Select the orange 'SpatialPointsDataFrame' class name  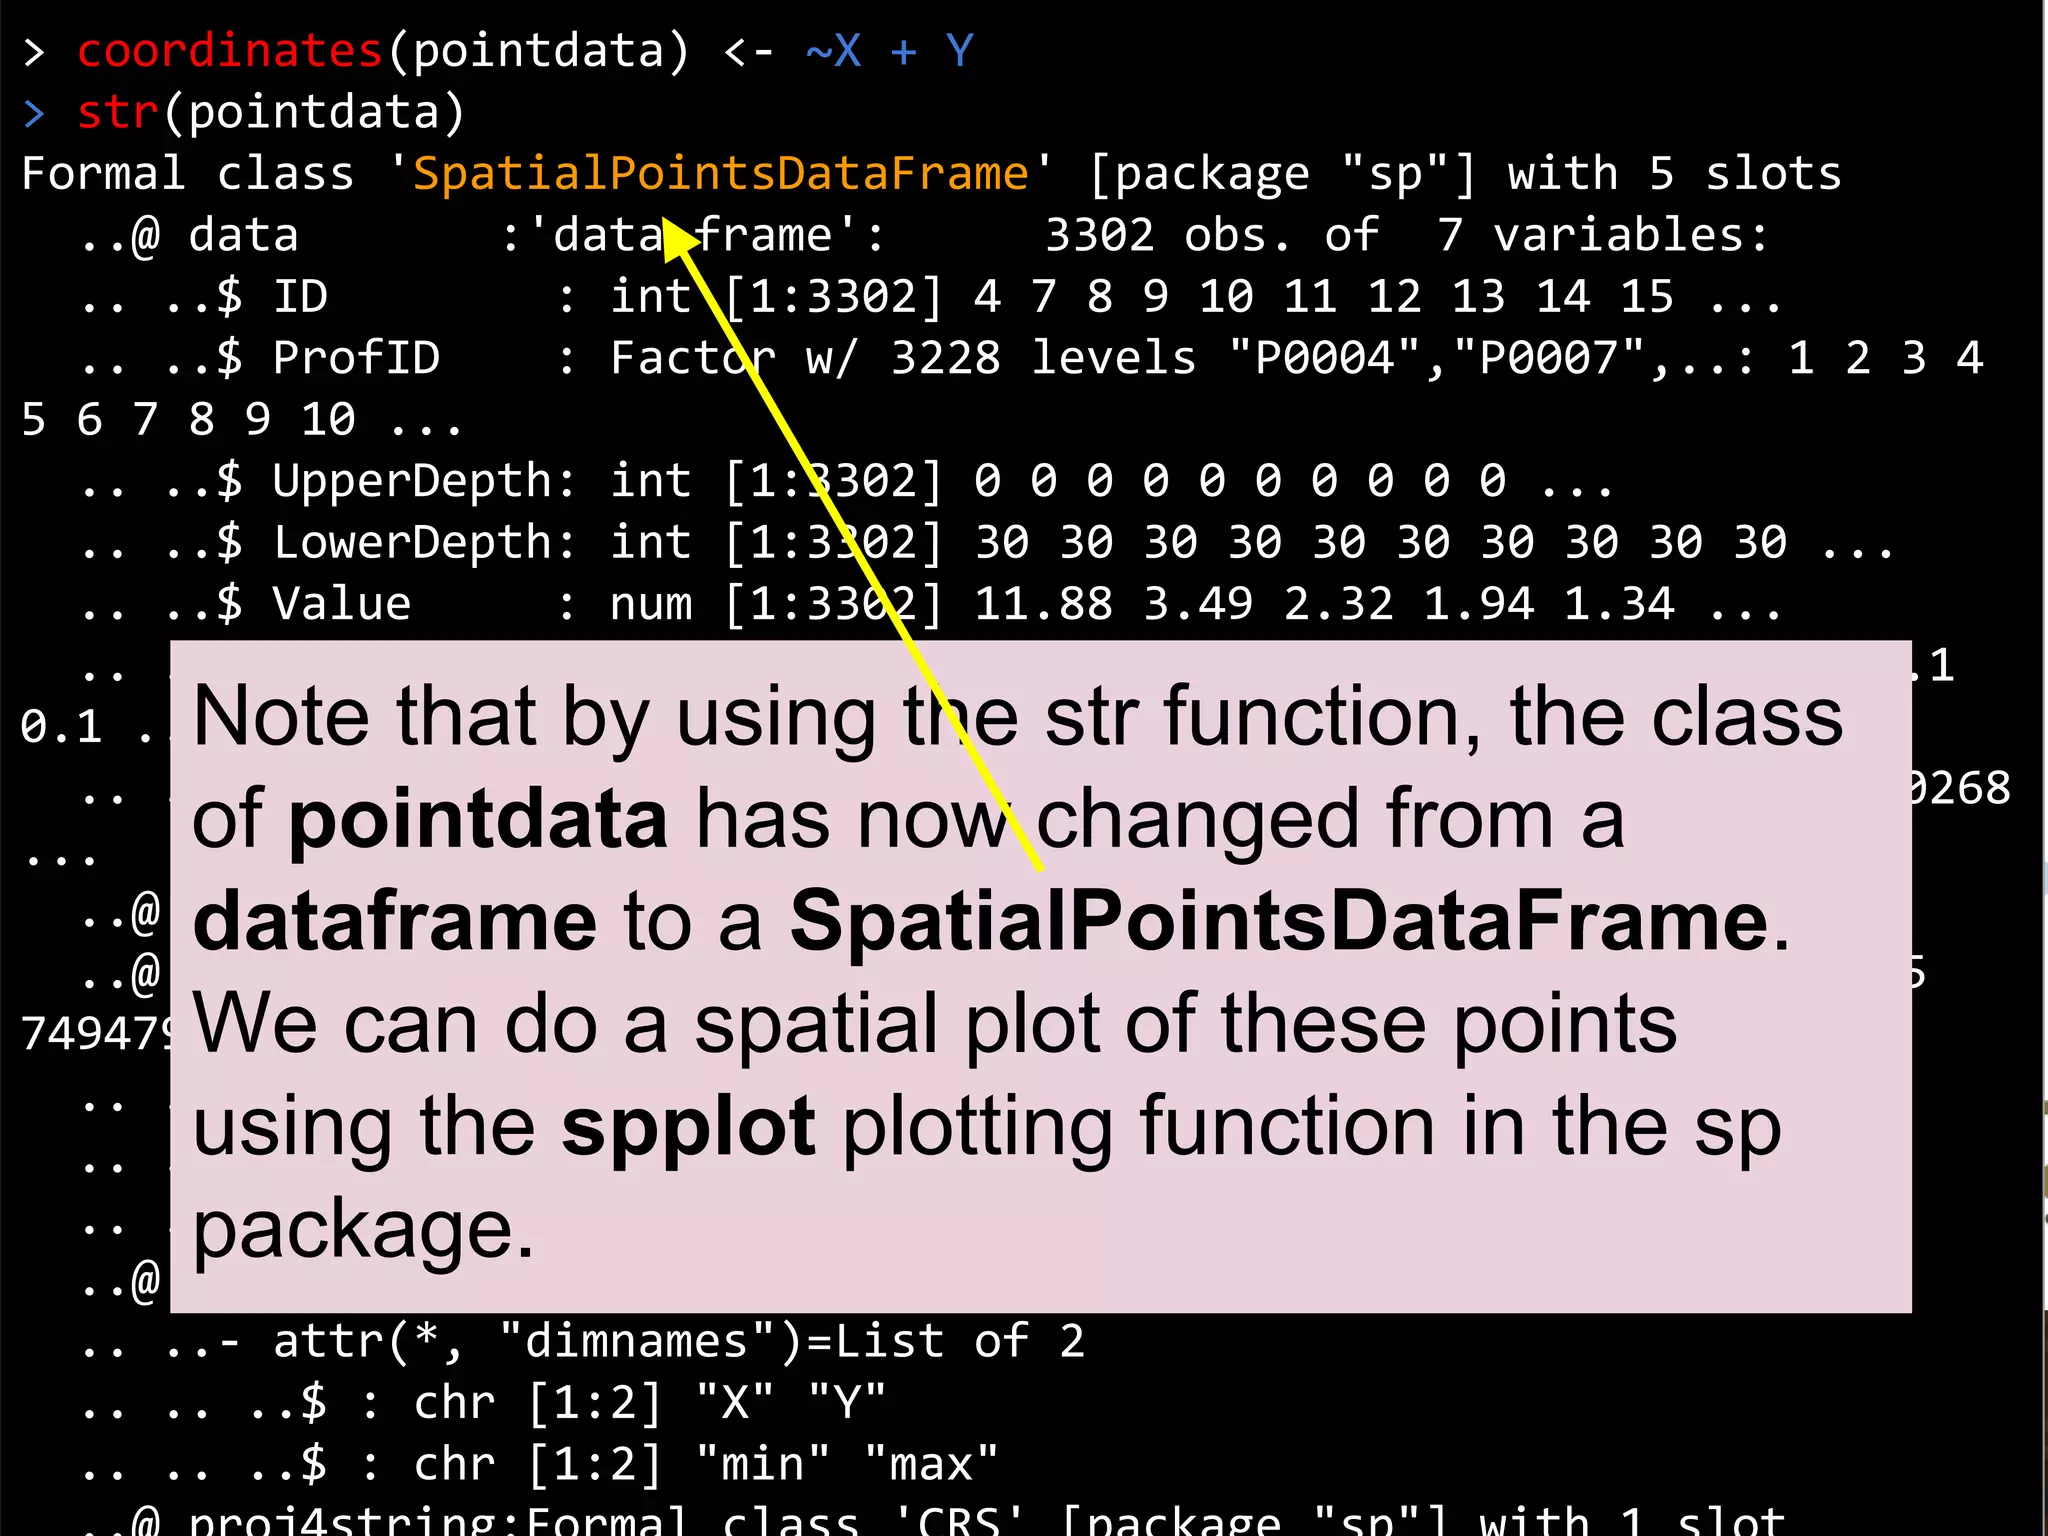(x=720, y=175)
